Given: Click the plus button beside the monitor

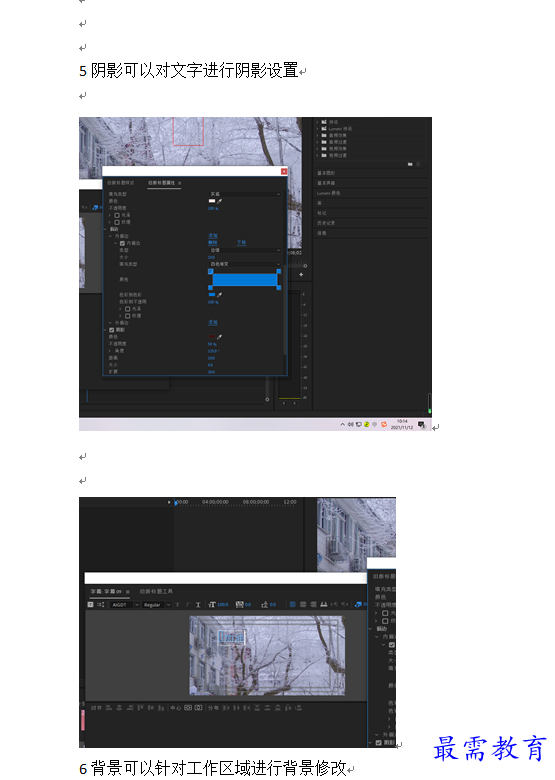Looking at the screenshot, I should (301, 274).
